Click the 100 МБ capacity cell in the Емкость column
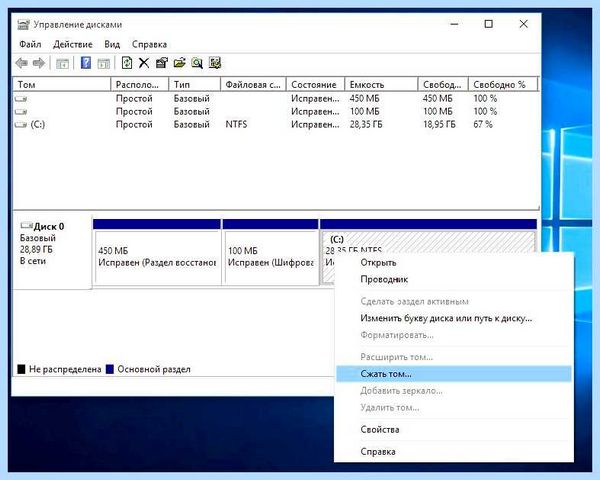Image resolution: width=600 pixels, height=480 pixels. pos(364,112)
